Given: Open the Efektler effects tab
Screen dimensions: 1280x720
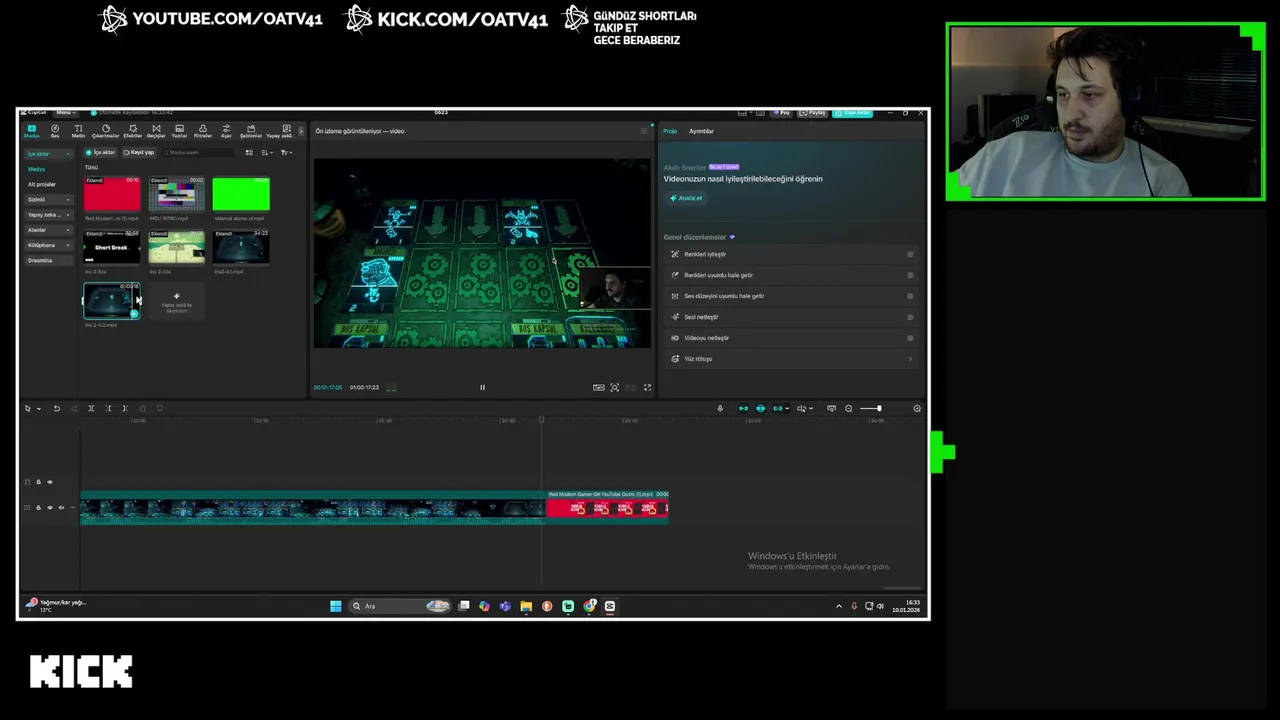Looking at the screenshot, I should (133, 130).
